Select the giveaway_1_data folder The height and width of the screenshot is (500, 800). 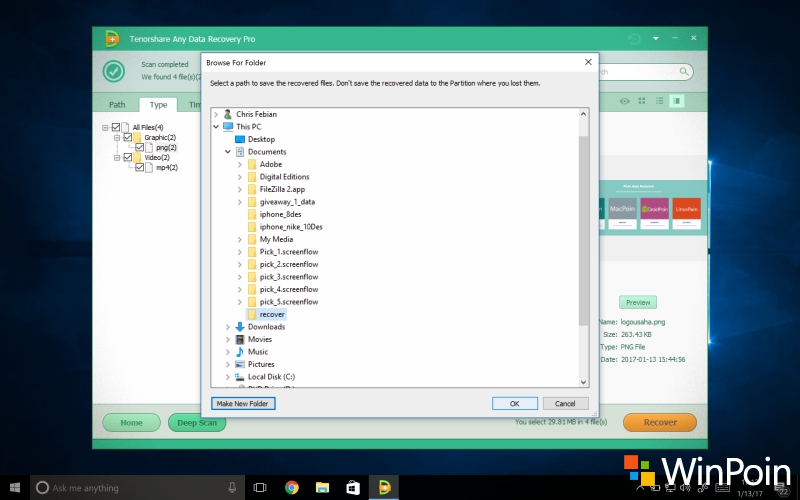pos(287,202)
